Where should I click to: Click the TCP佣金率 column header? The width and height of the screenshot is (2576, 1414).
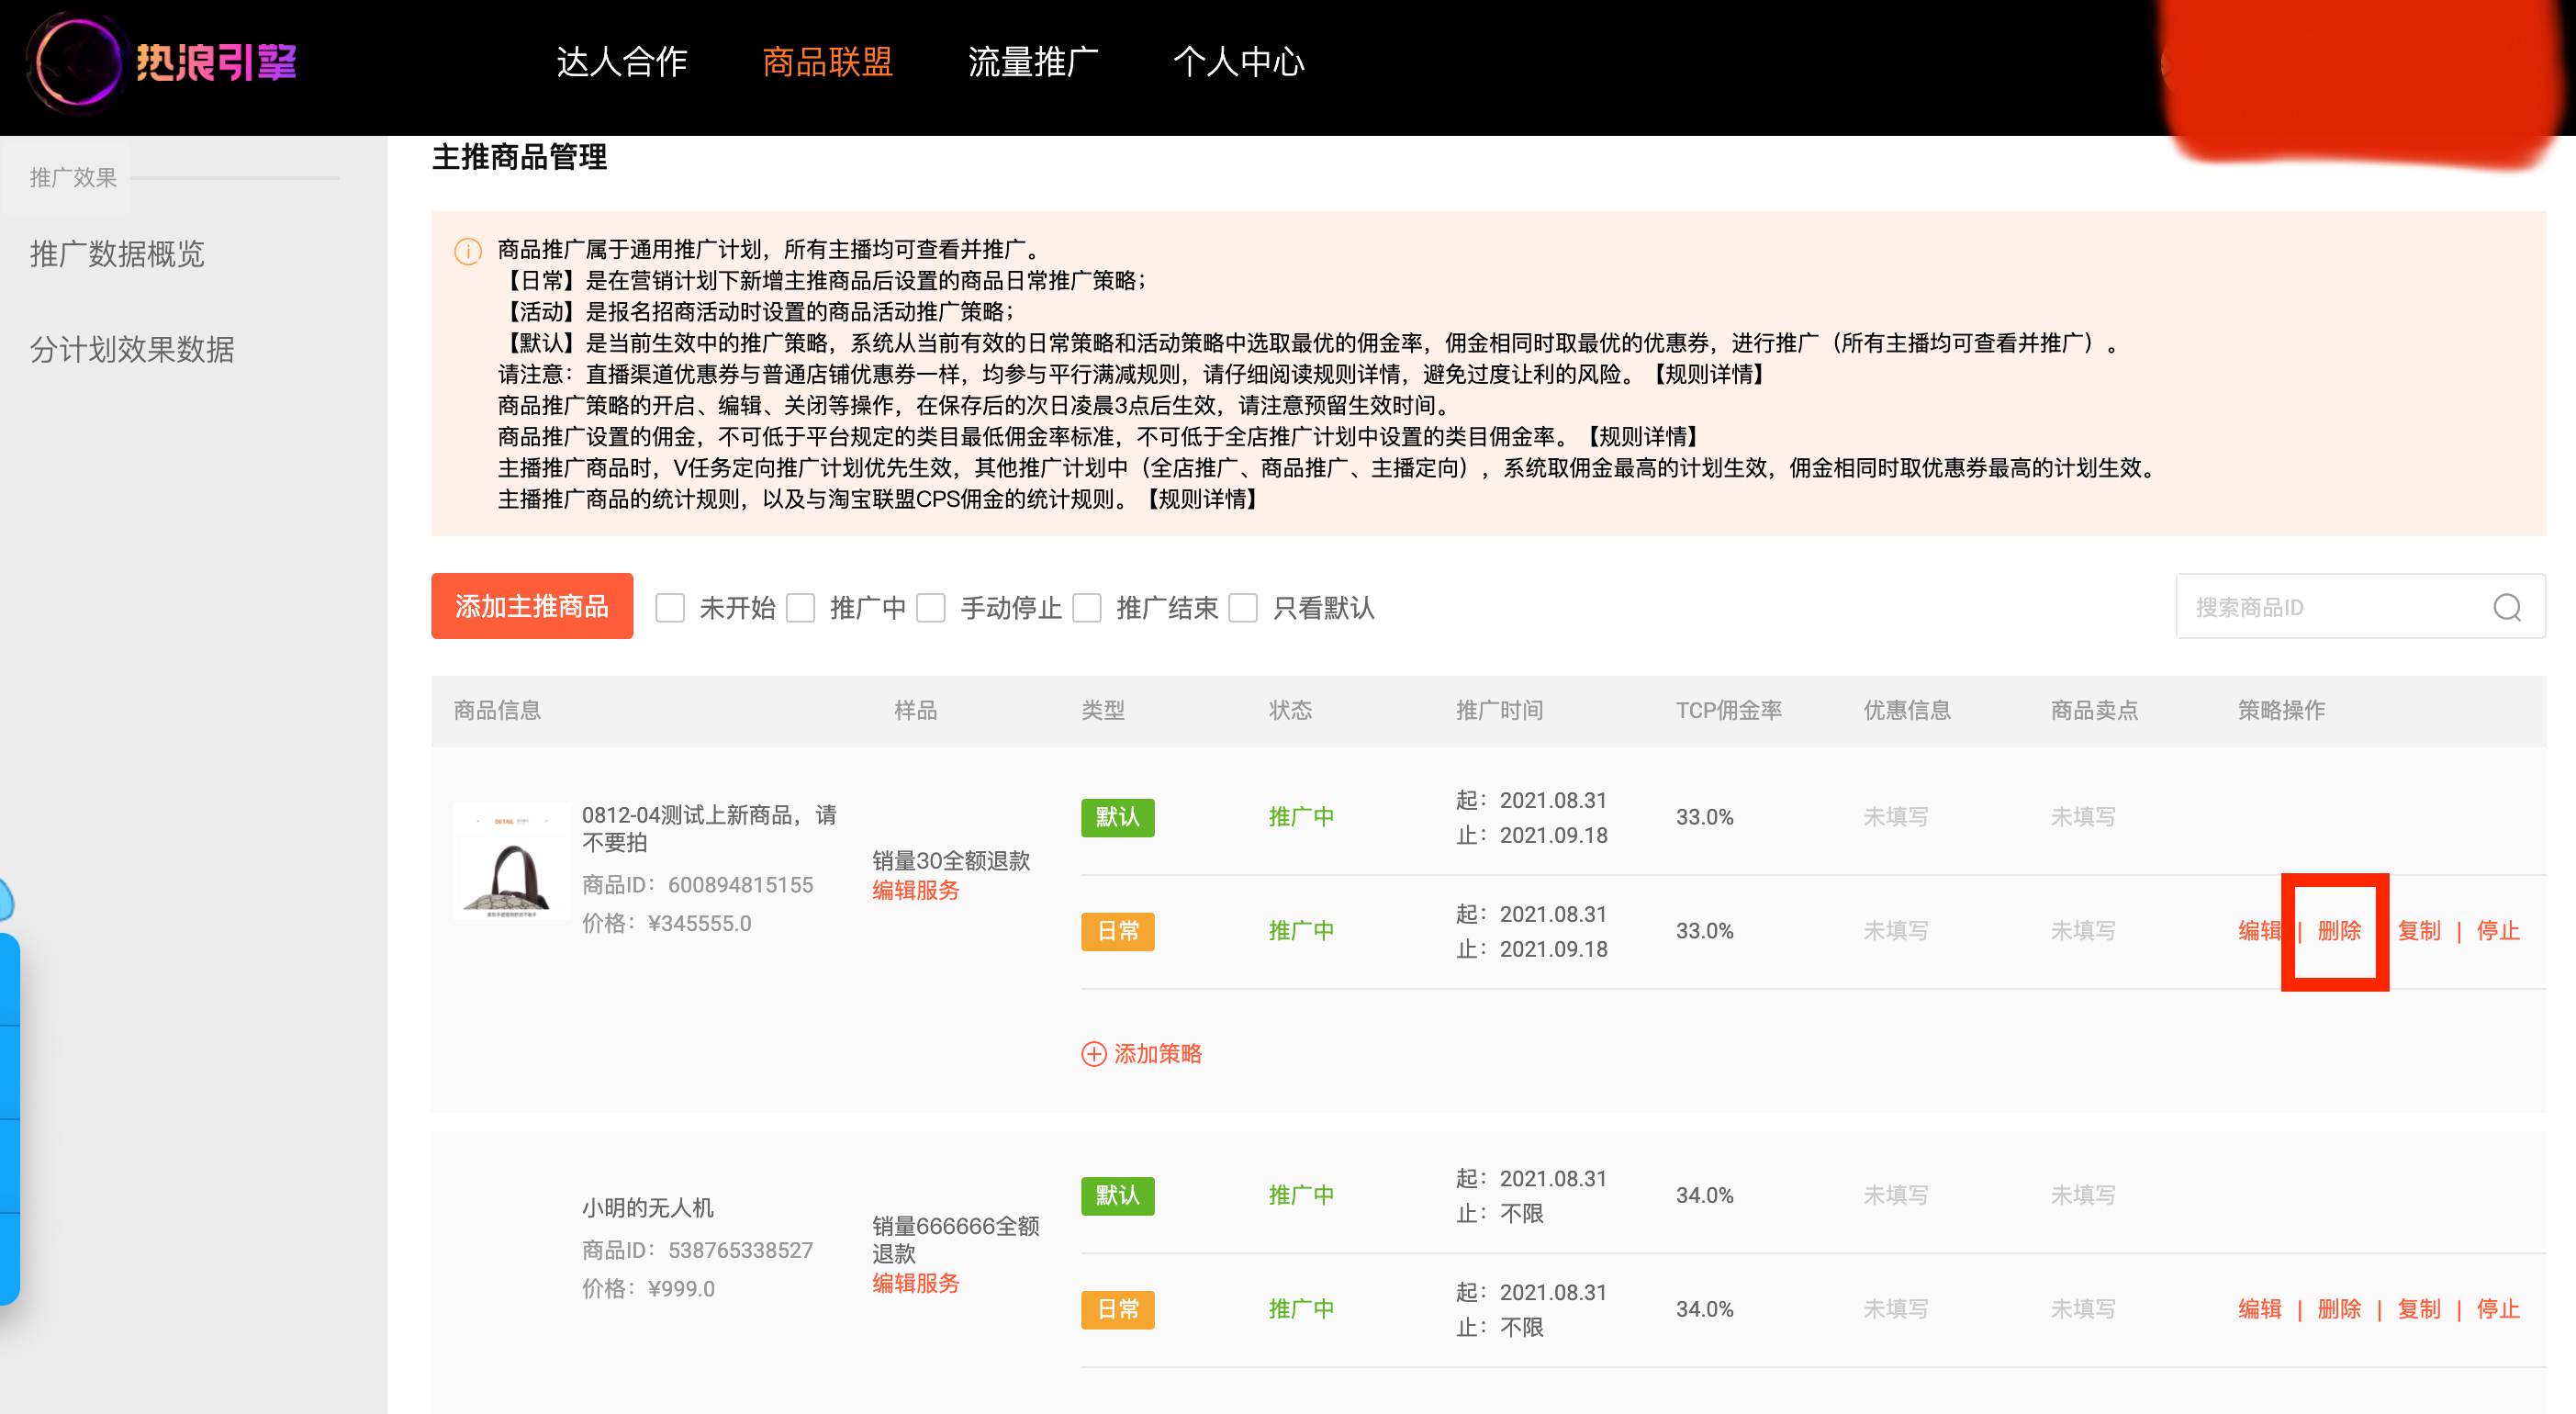[x=1728, y=710]
